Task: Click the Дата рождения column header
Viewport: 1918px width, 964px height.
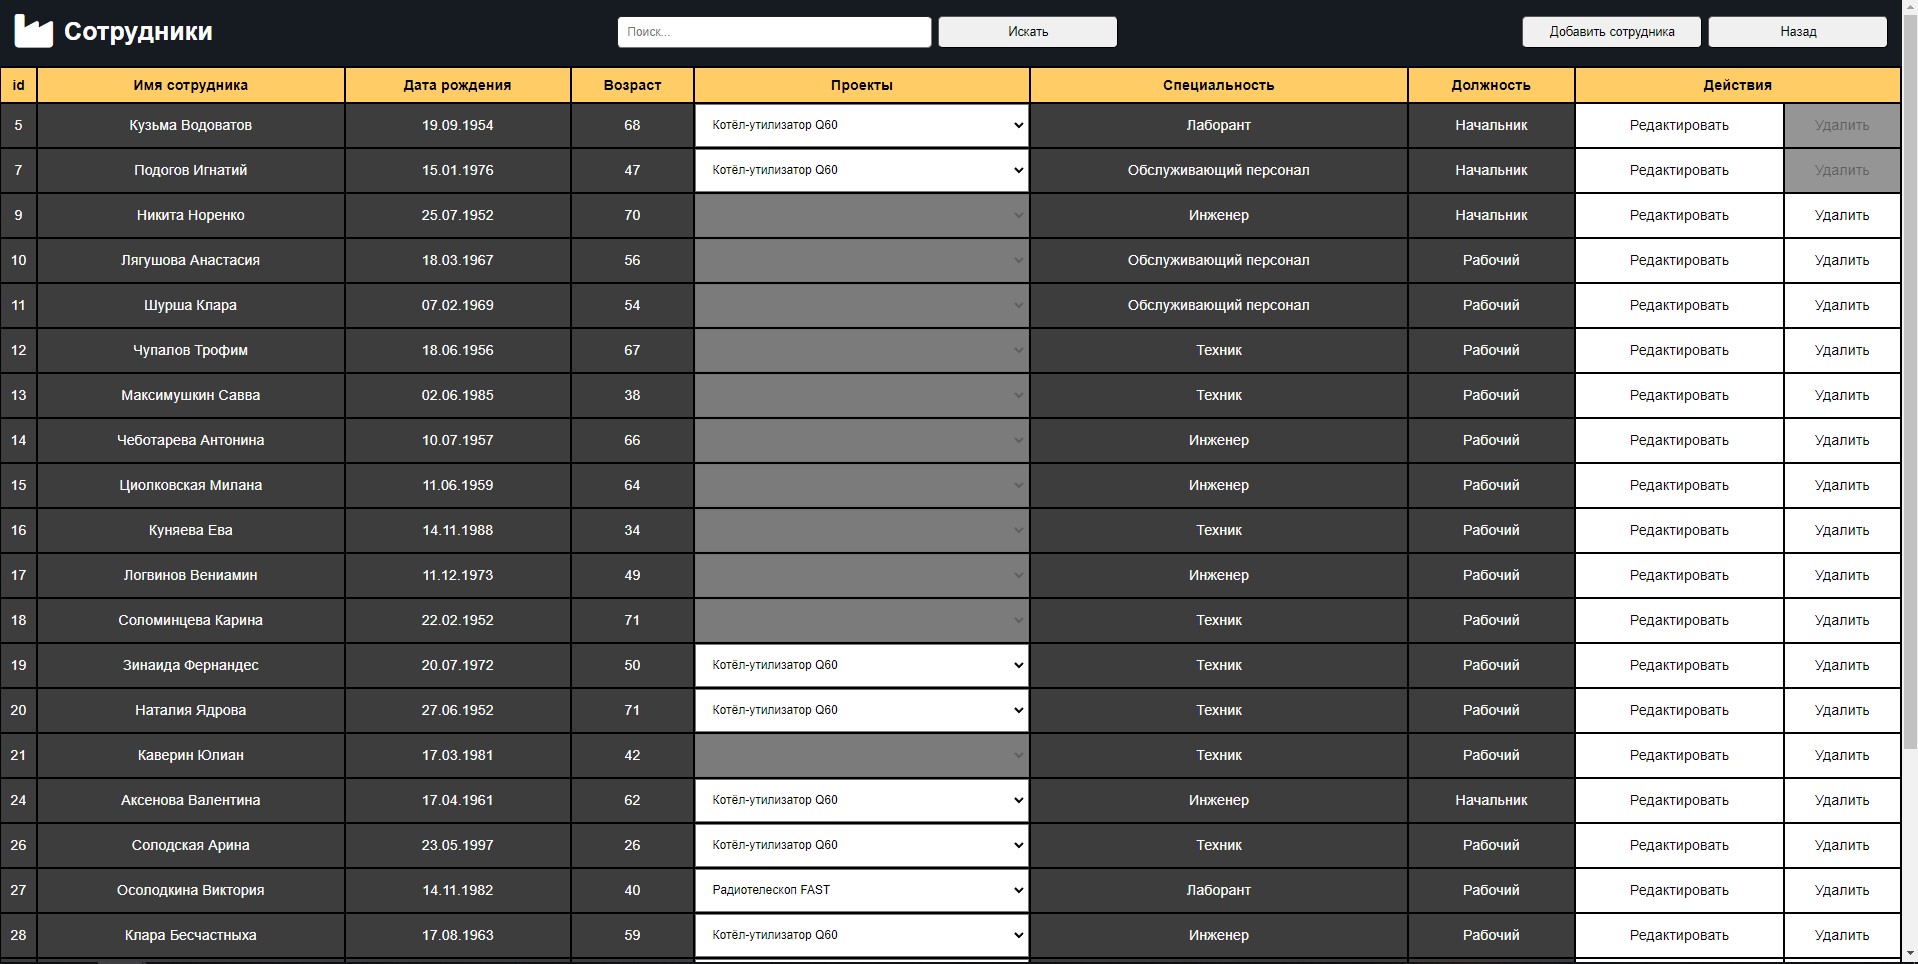Action: pyautogui.click(x=457, y=85)
